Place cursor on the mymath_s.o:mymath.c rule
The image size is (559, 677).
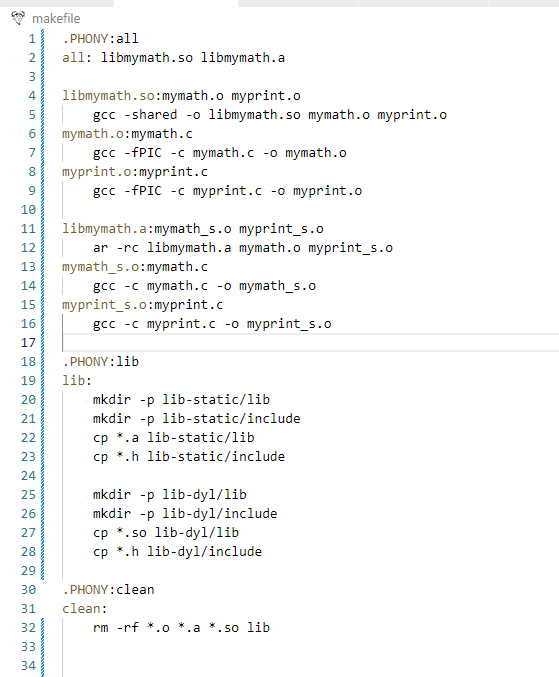coord(135,267)
